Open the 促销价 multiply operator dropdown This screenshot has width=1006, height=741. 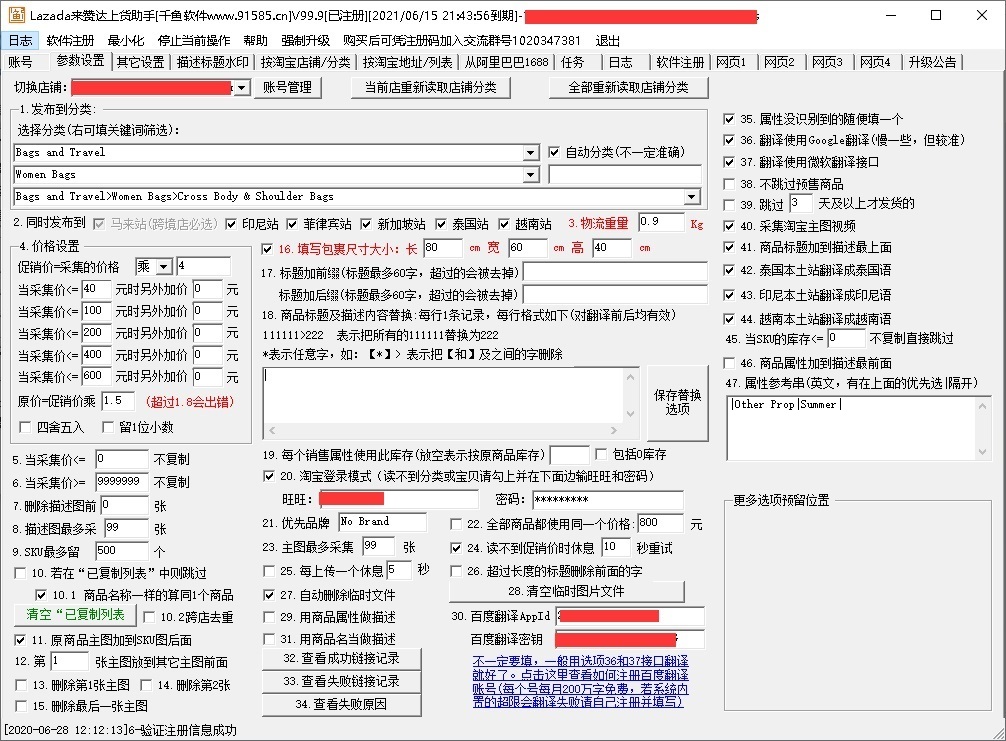(165, 266)
